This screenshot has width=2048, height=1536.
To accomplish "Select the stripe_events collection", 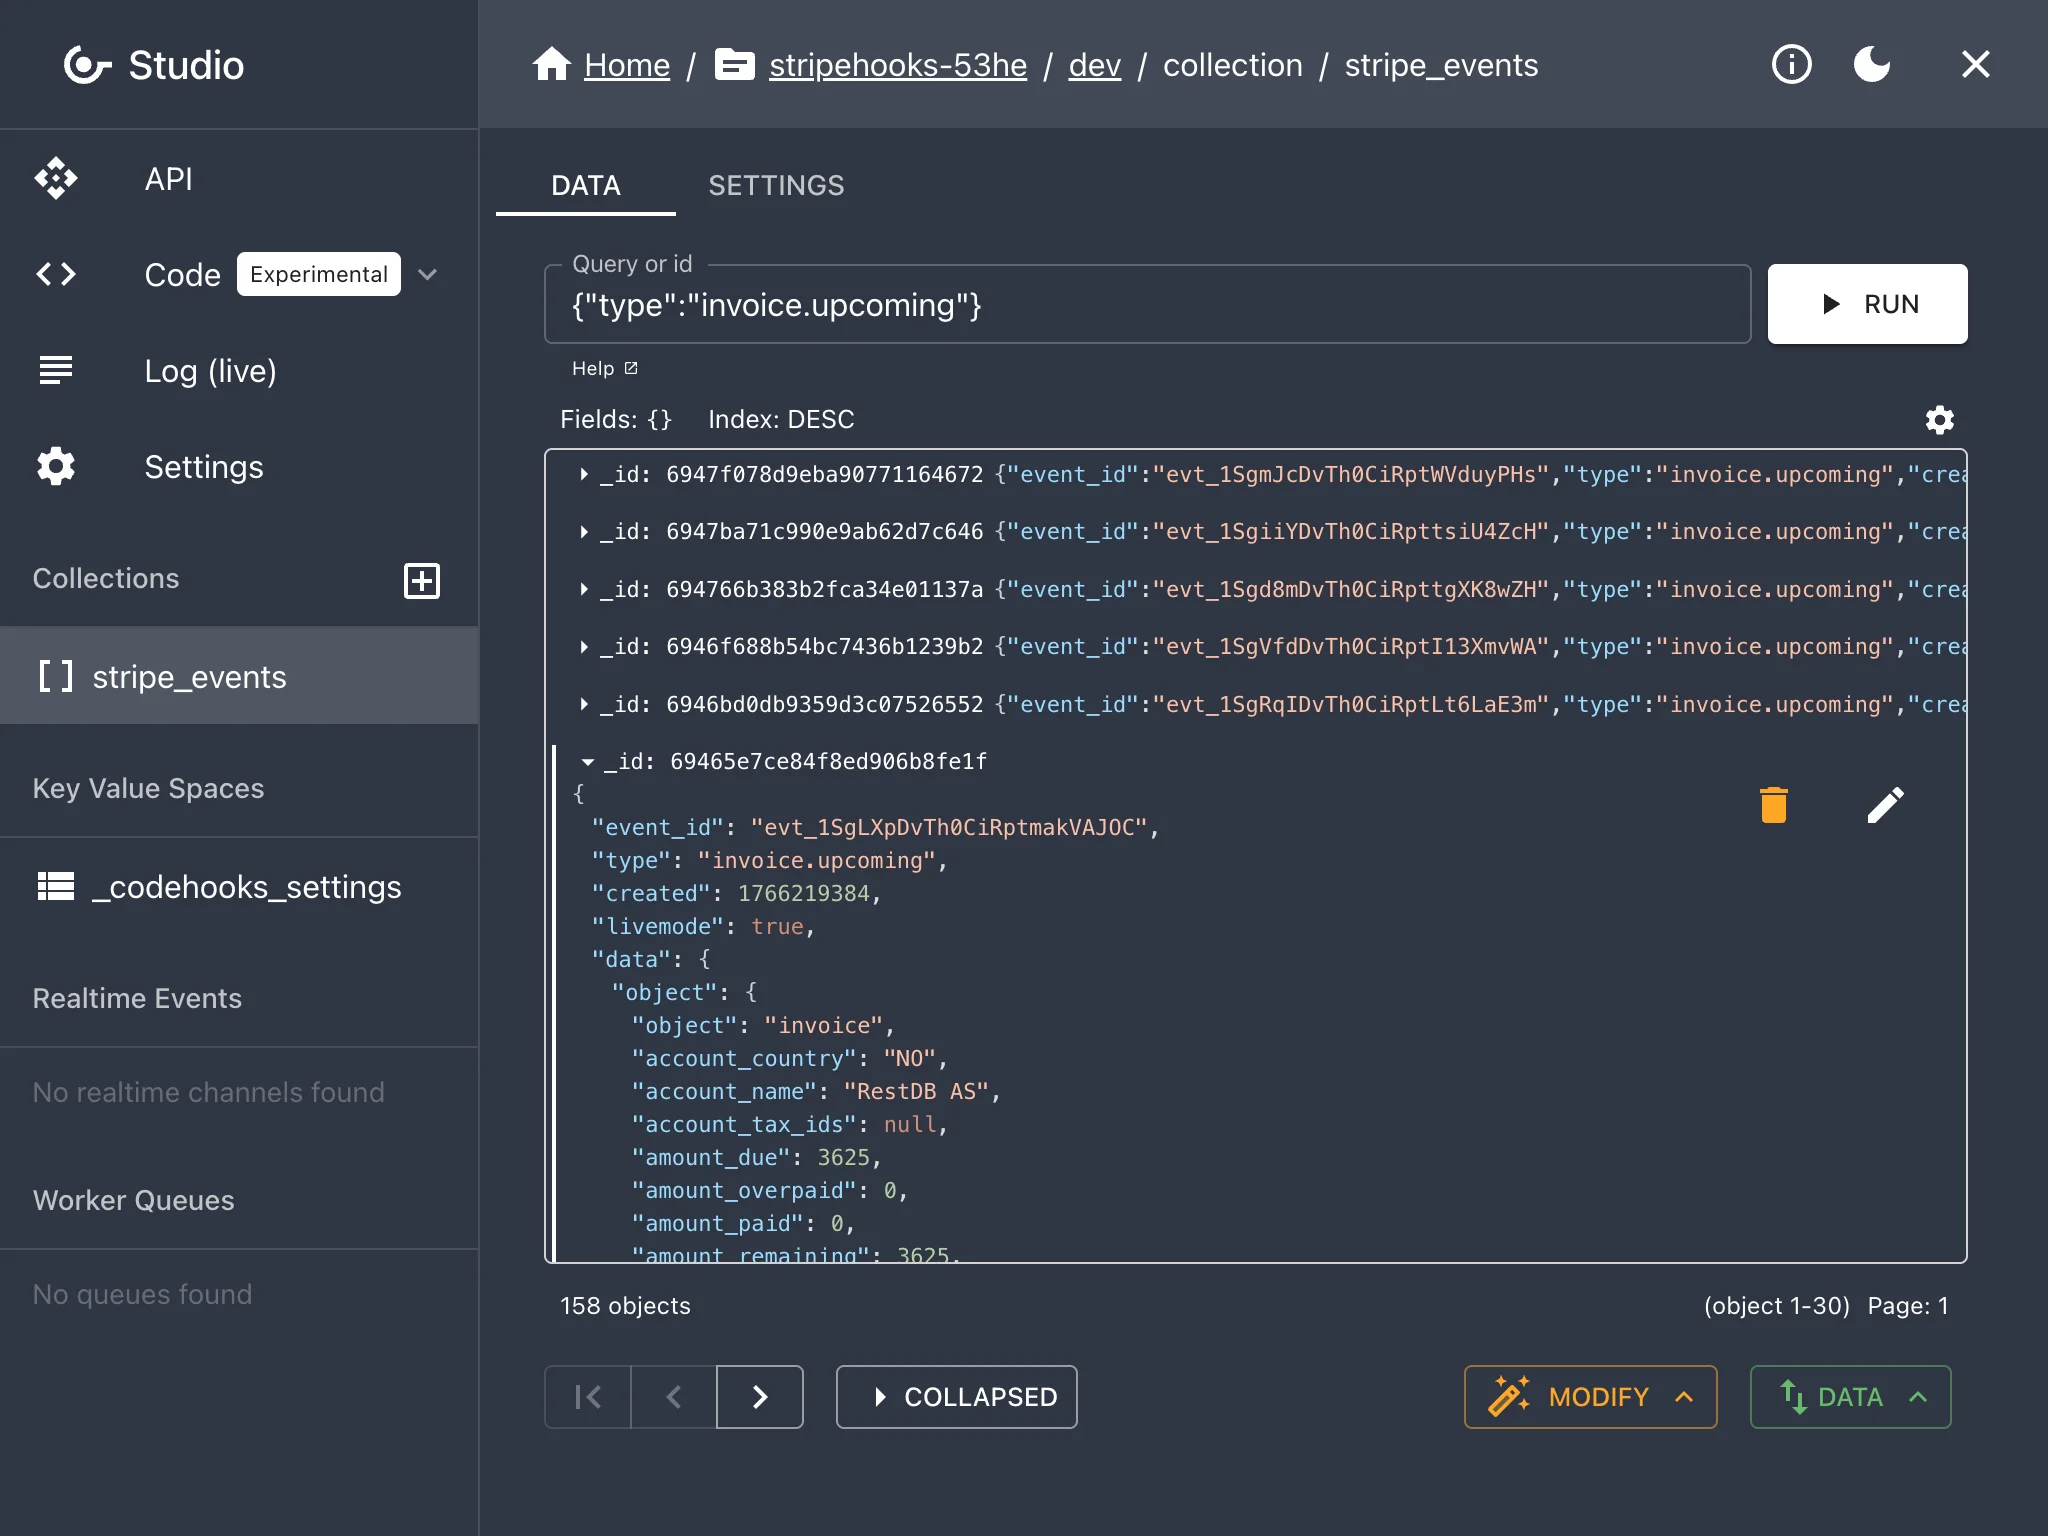I will coord(189,676).
